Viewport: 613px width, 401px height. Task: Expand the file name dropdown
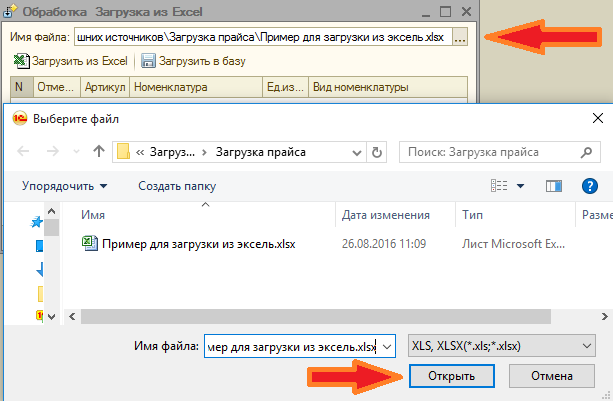(387, 346)
